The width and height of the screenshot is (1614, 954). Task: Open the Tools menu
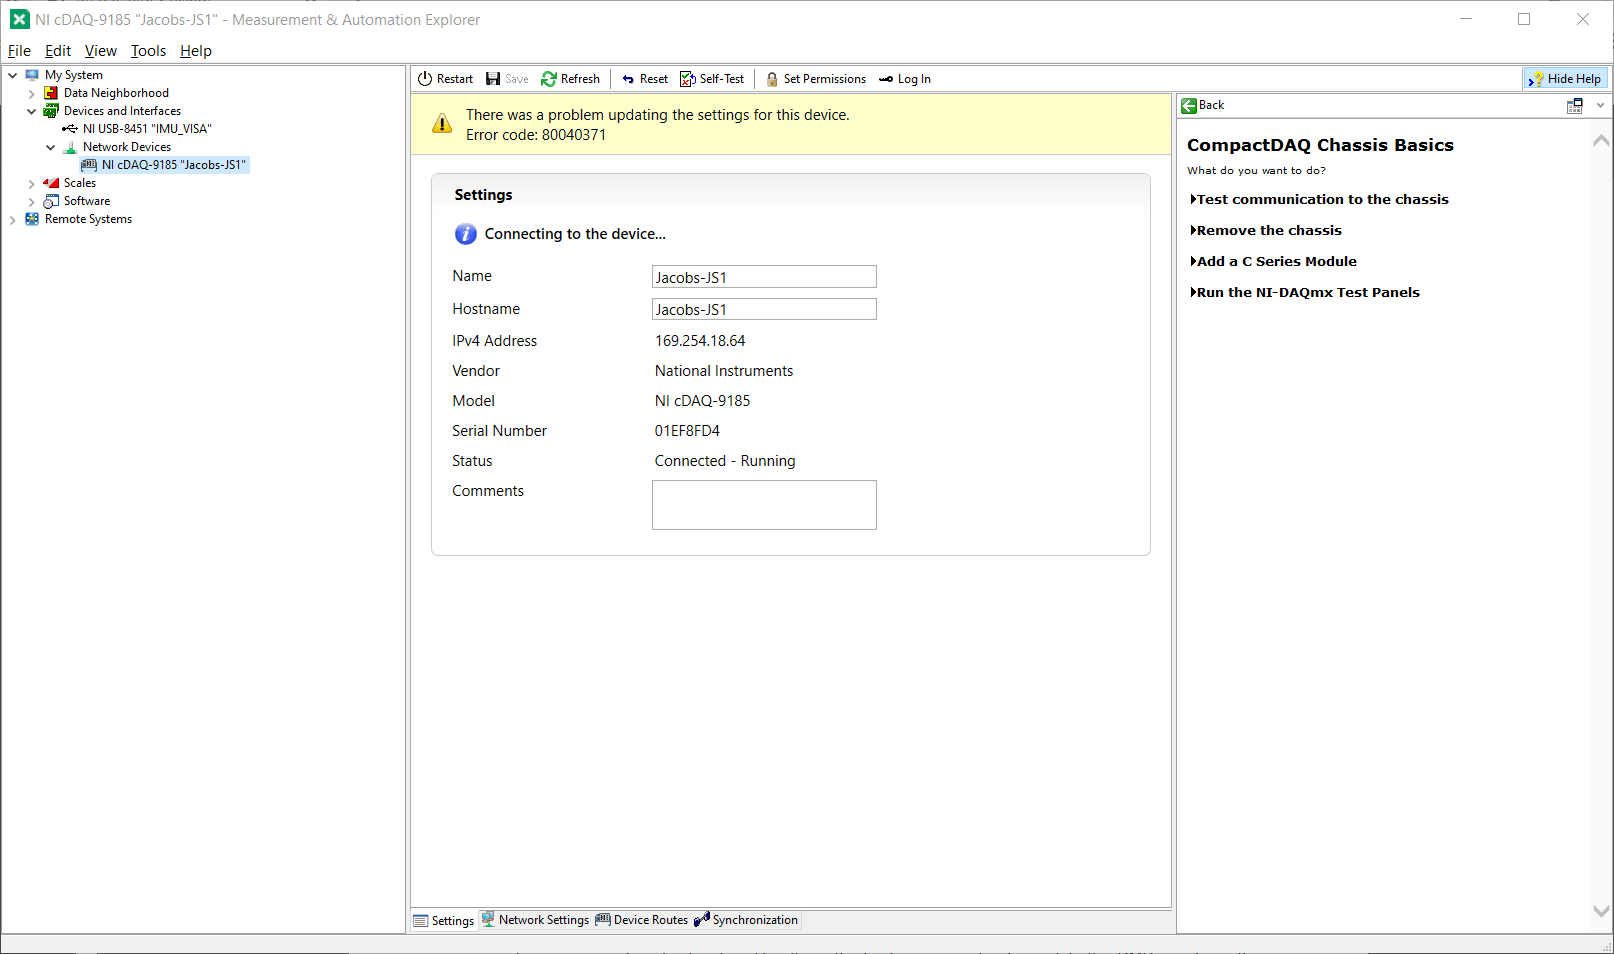click(x=148, y=51)
